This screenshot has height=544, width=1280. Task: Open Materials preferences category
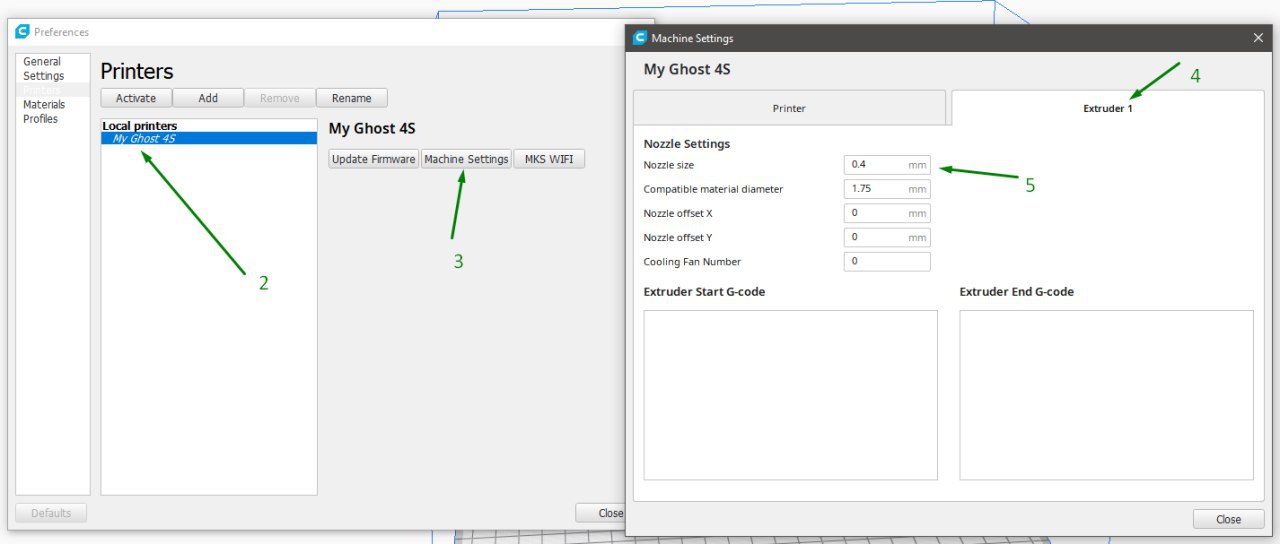[44, 105]
